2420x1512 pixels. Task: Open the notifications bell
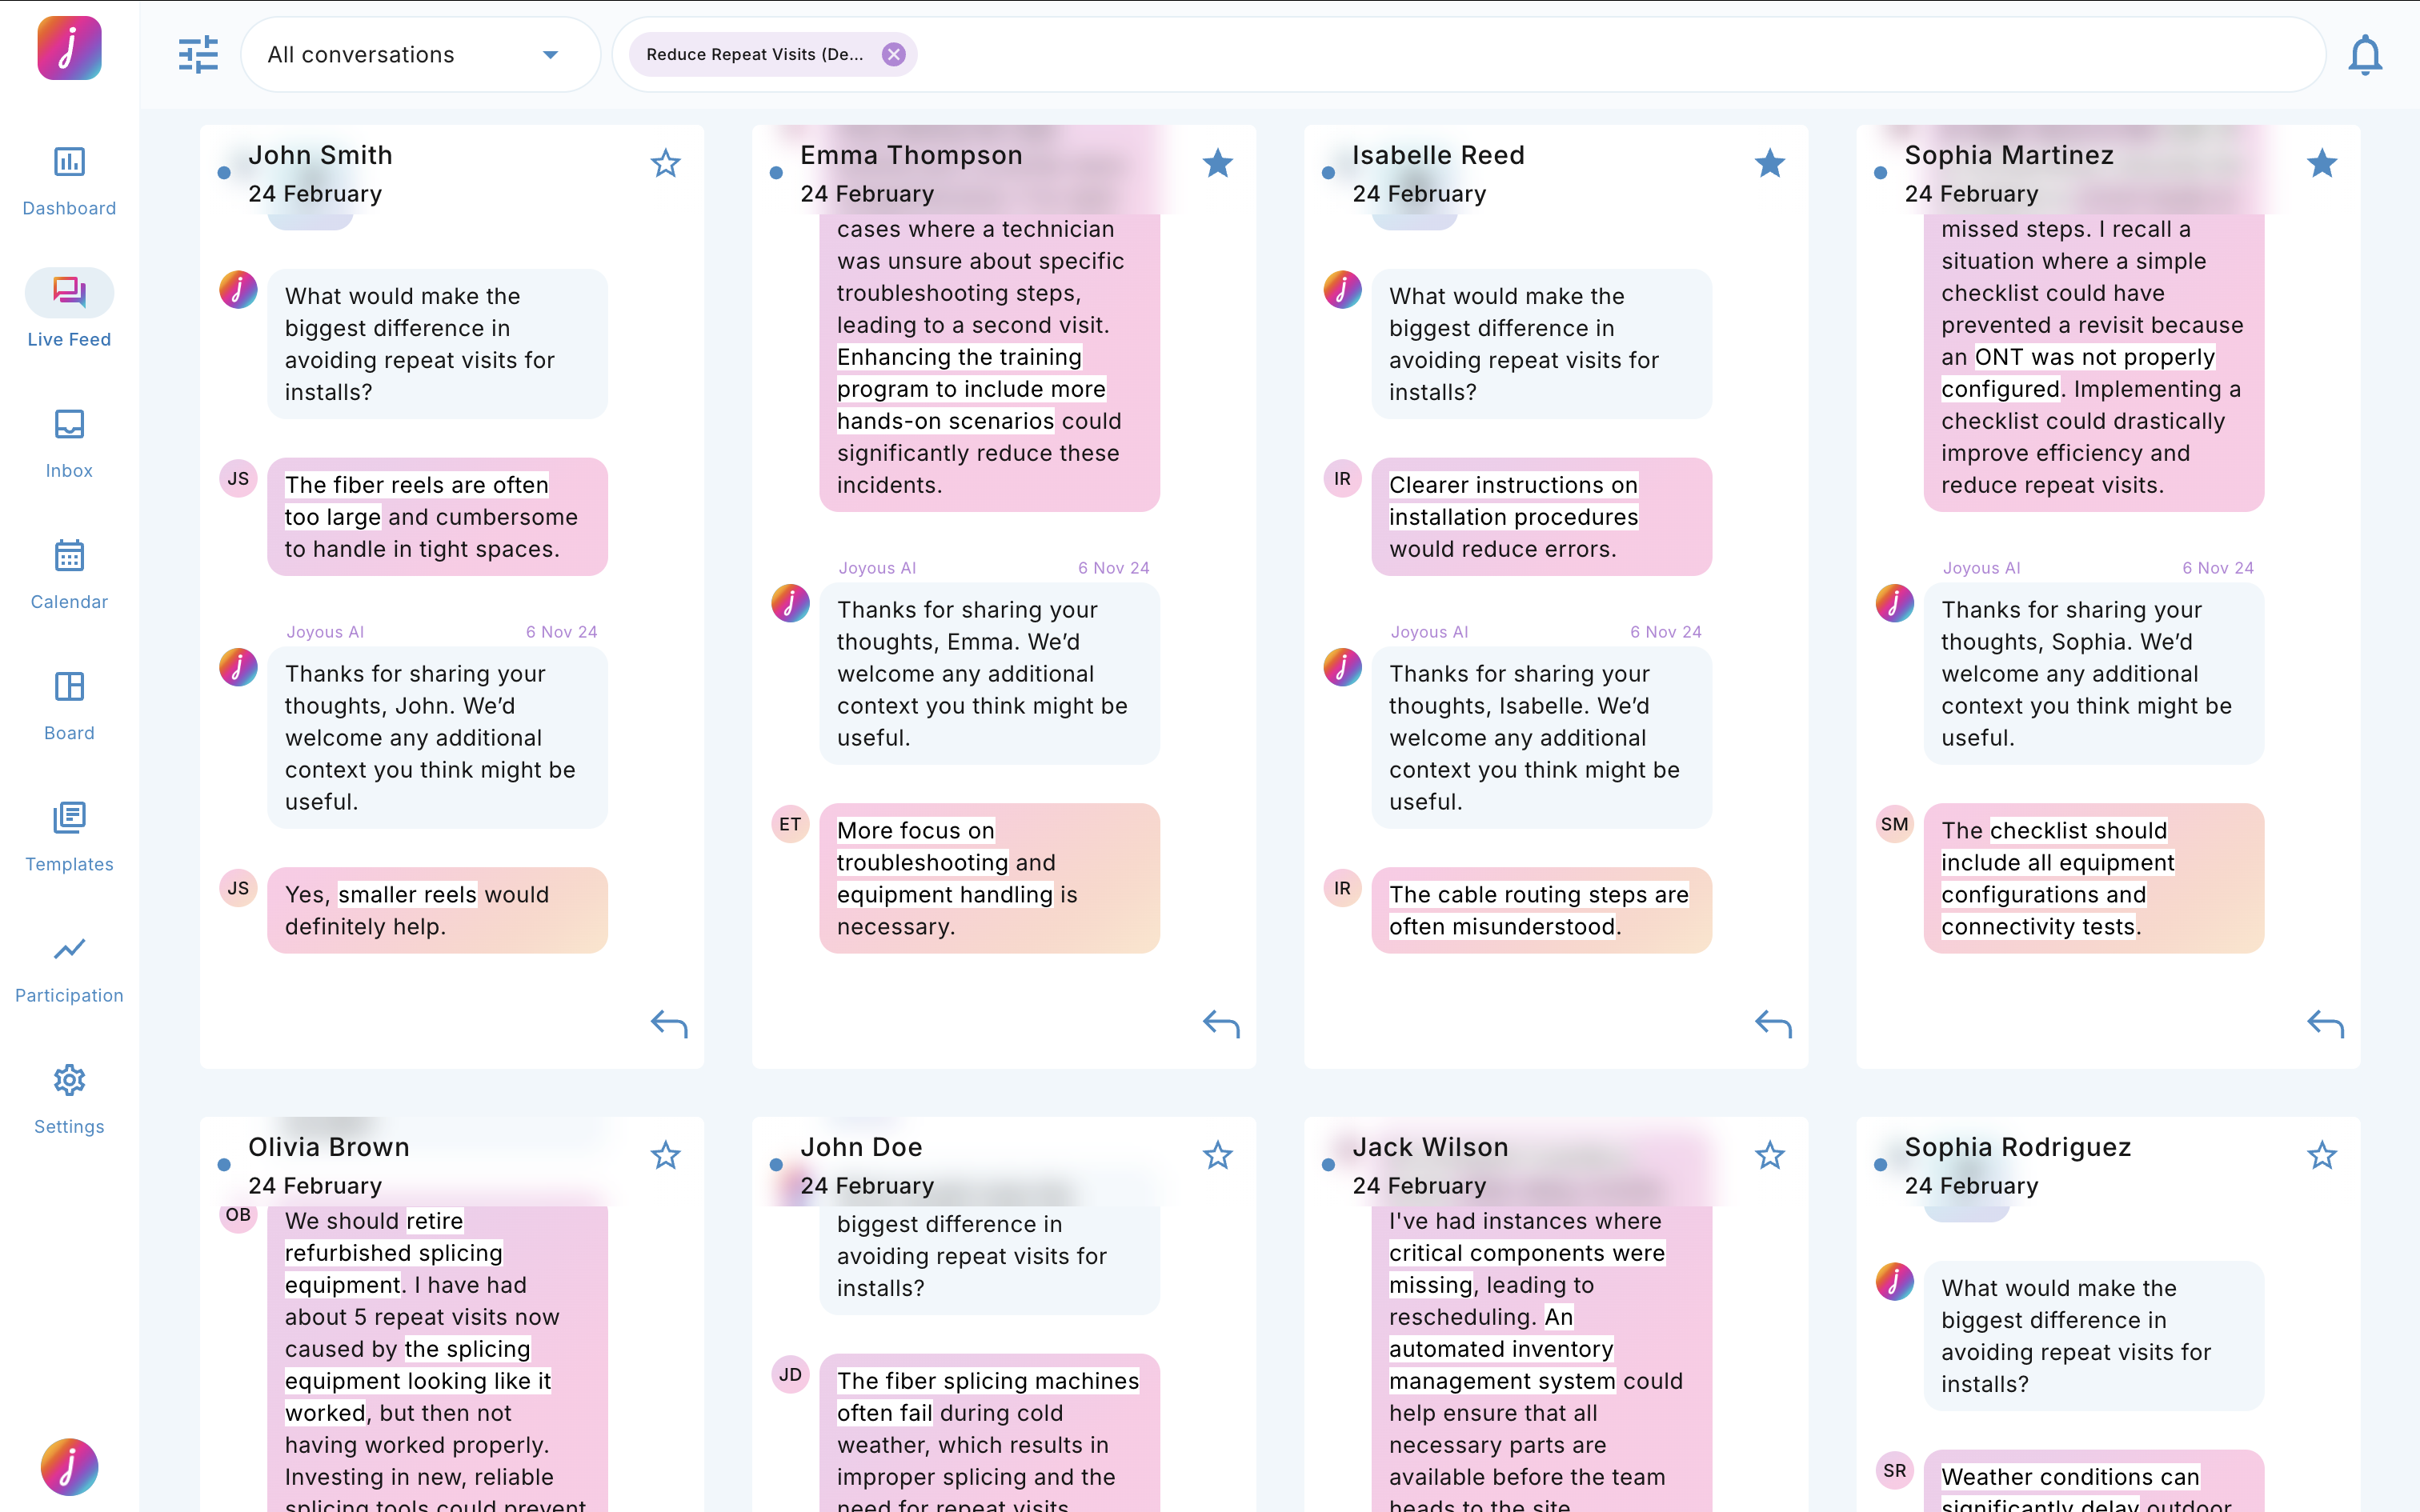pyautogui.click(x=2364, y=55)
